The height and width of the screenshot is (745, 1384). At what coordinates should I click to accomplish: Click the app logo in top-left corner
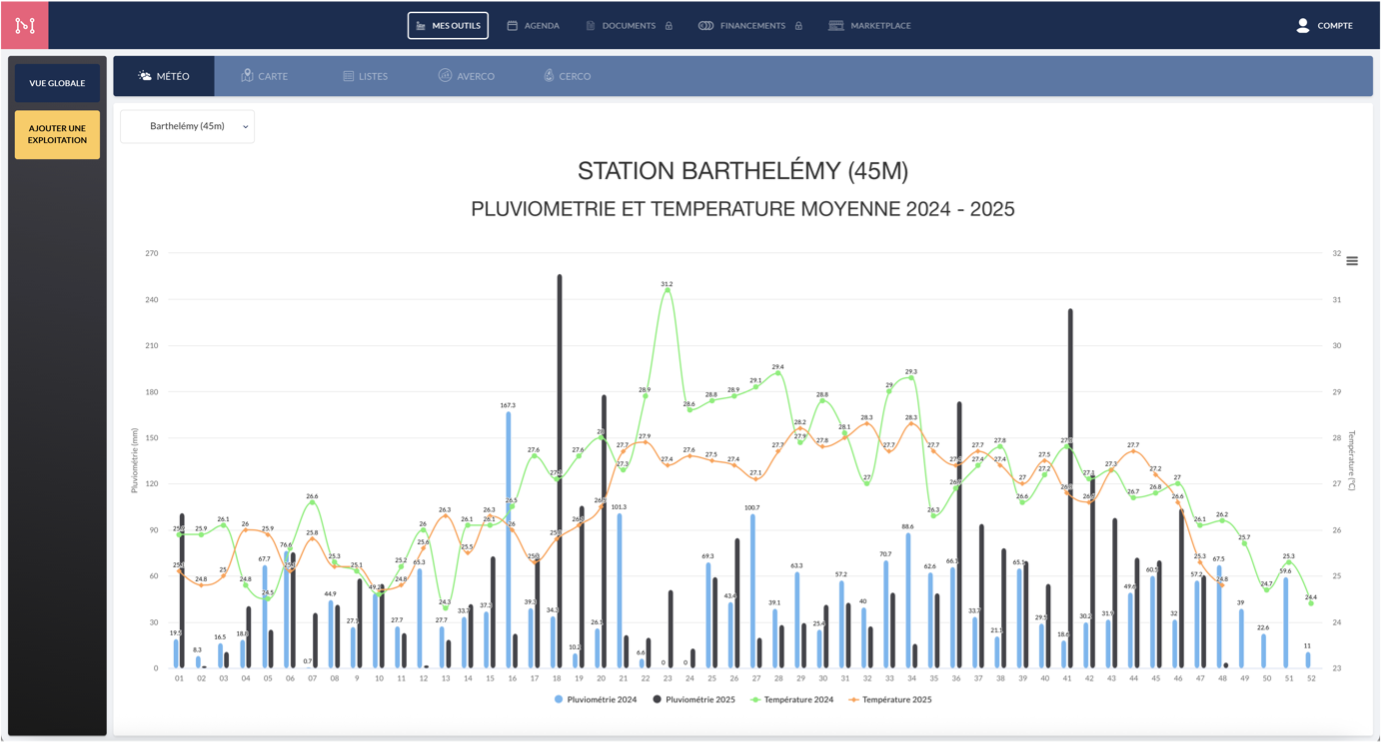click(x=24, y=25)
